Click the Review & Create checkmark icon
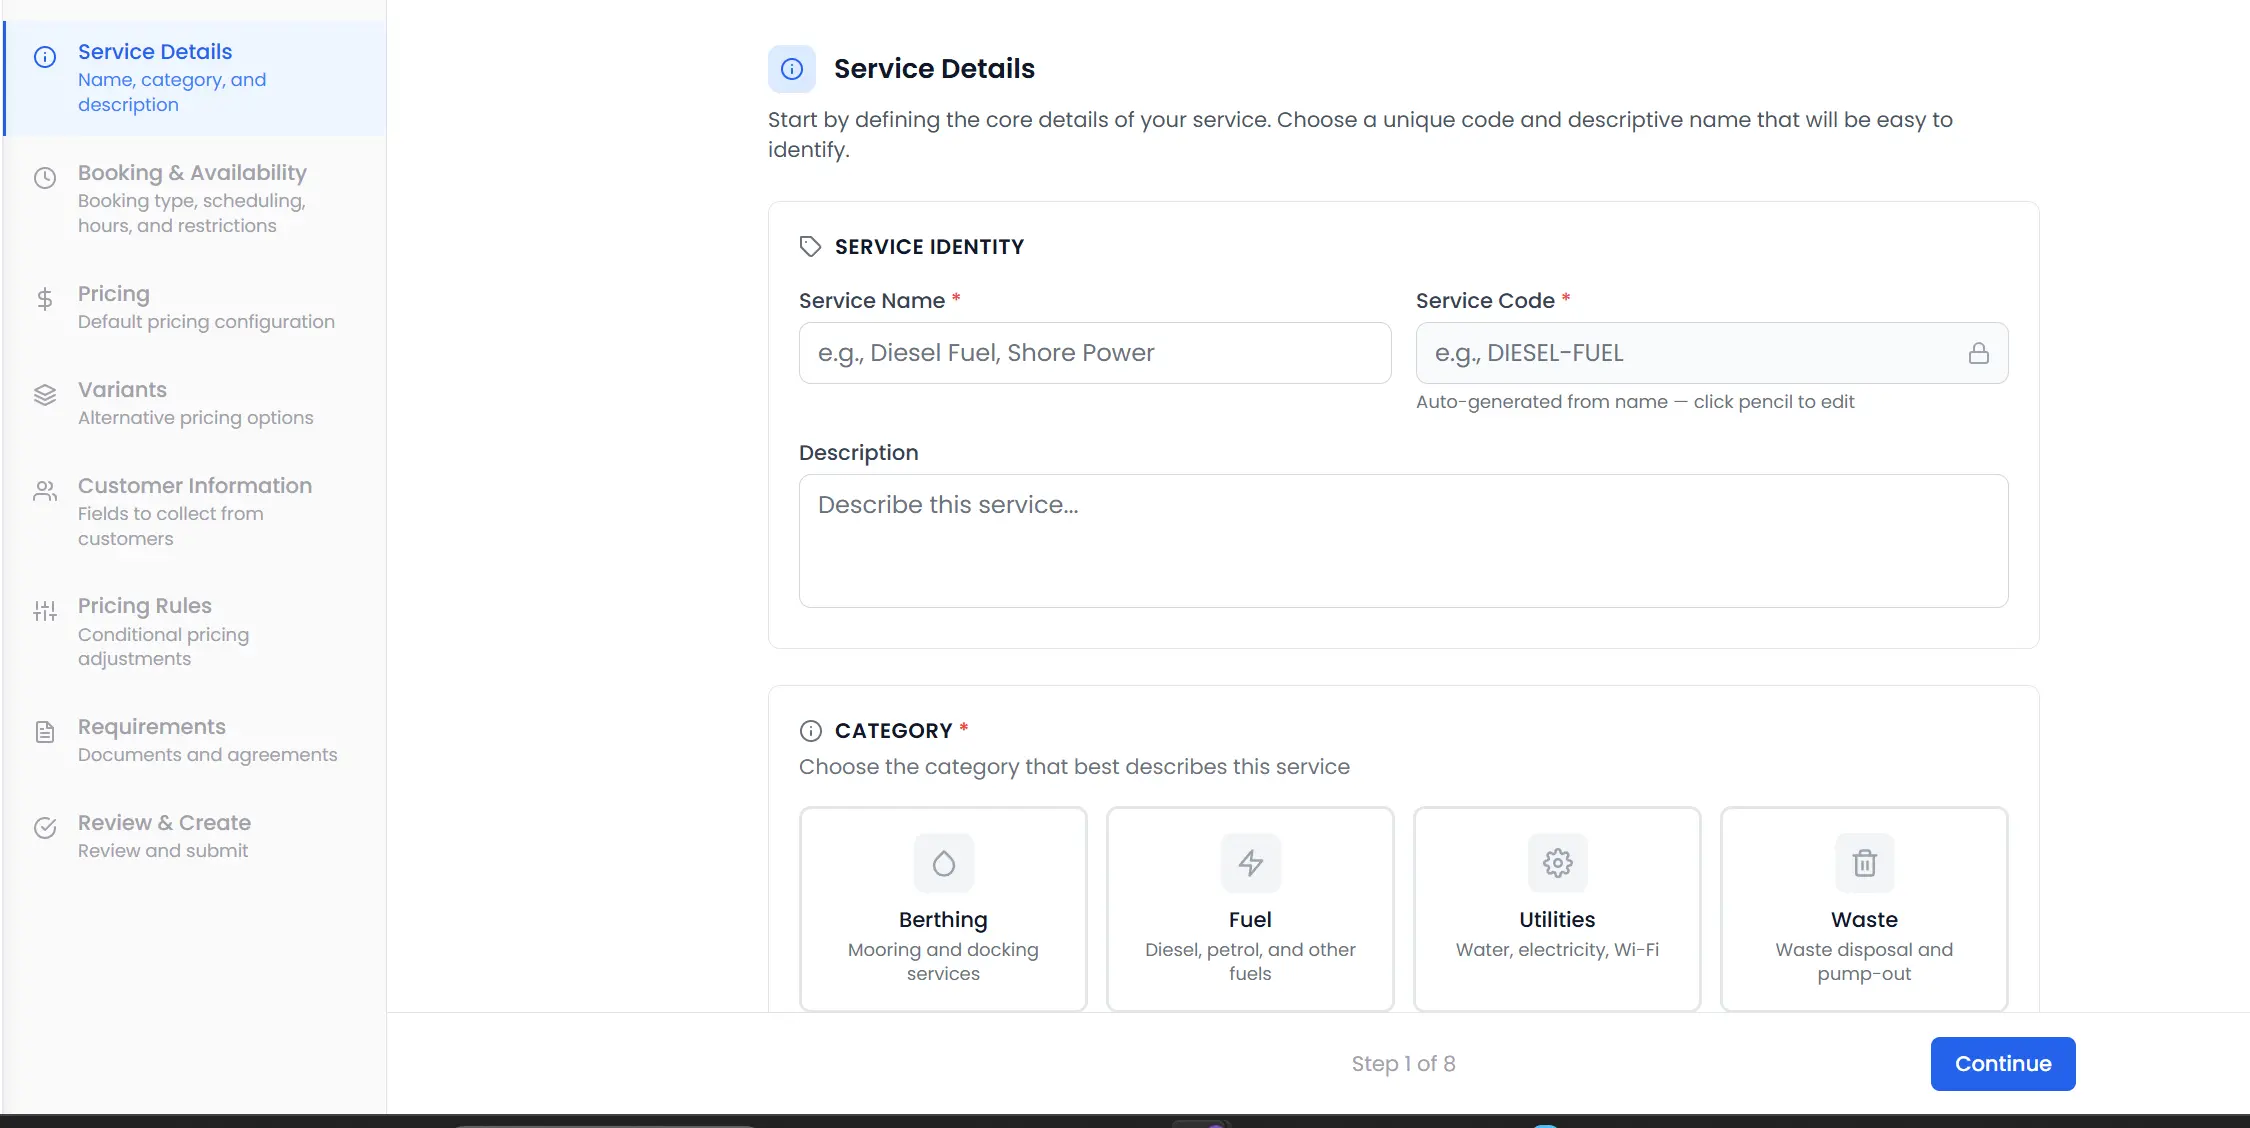The width and height of the screenshot is (2250, 1128). click(45, 828)
